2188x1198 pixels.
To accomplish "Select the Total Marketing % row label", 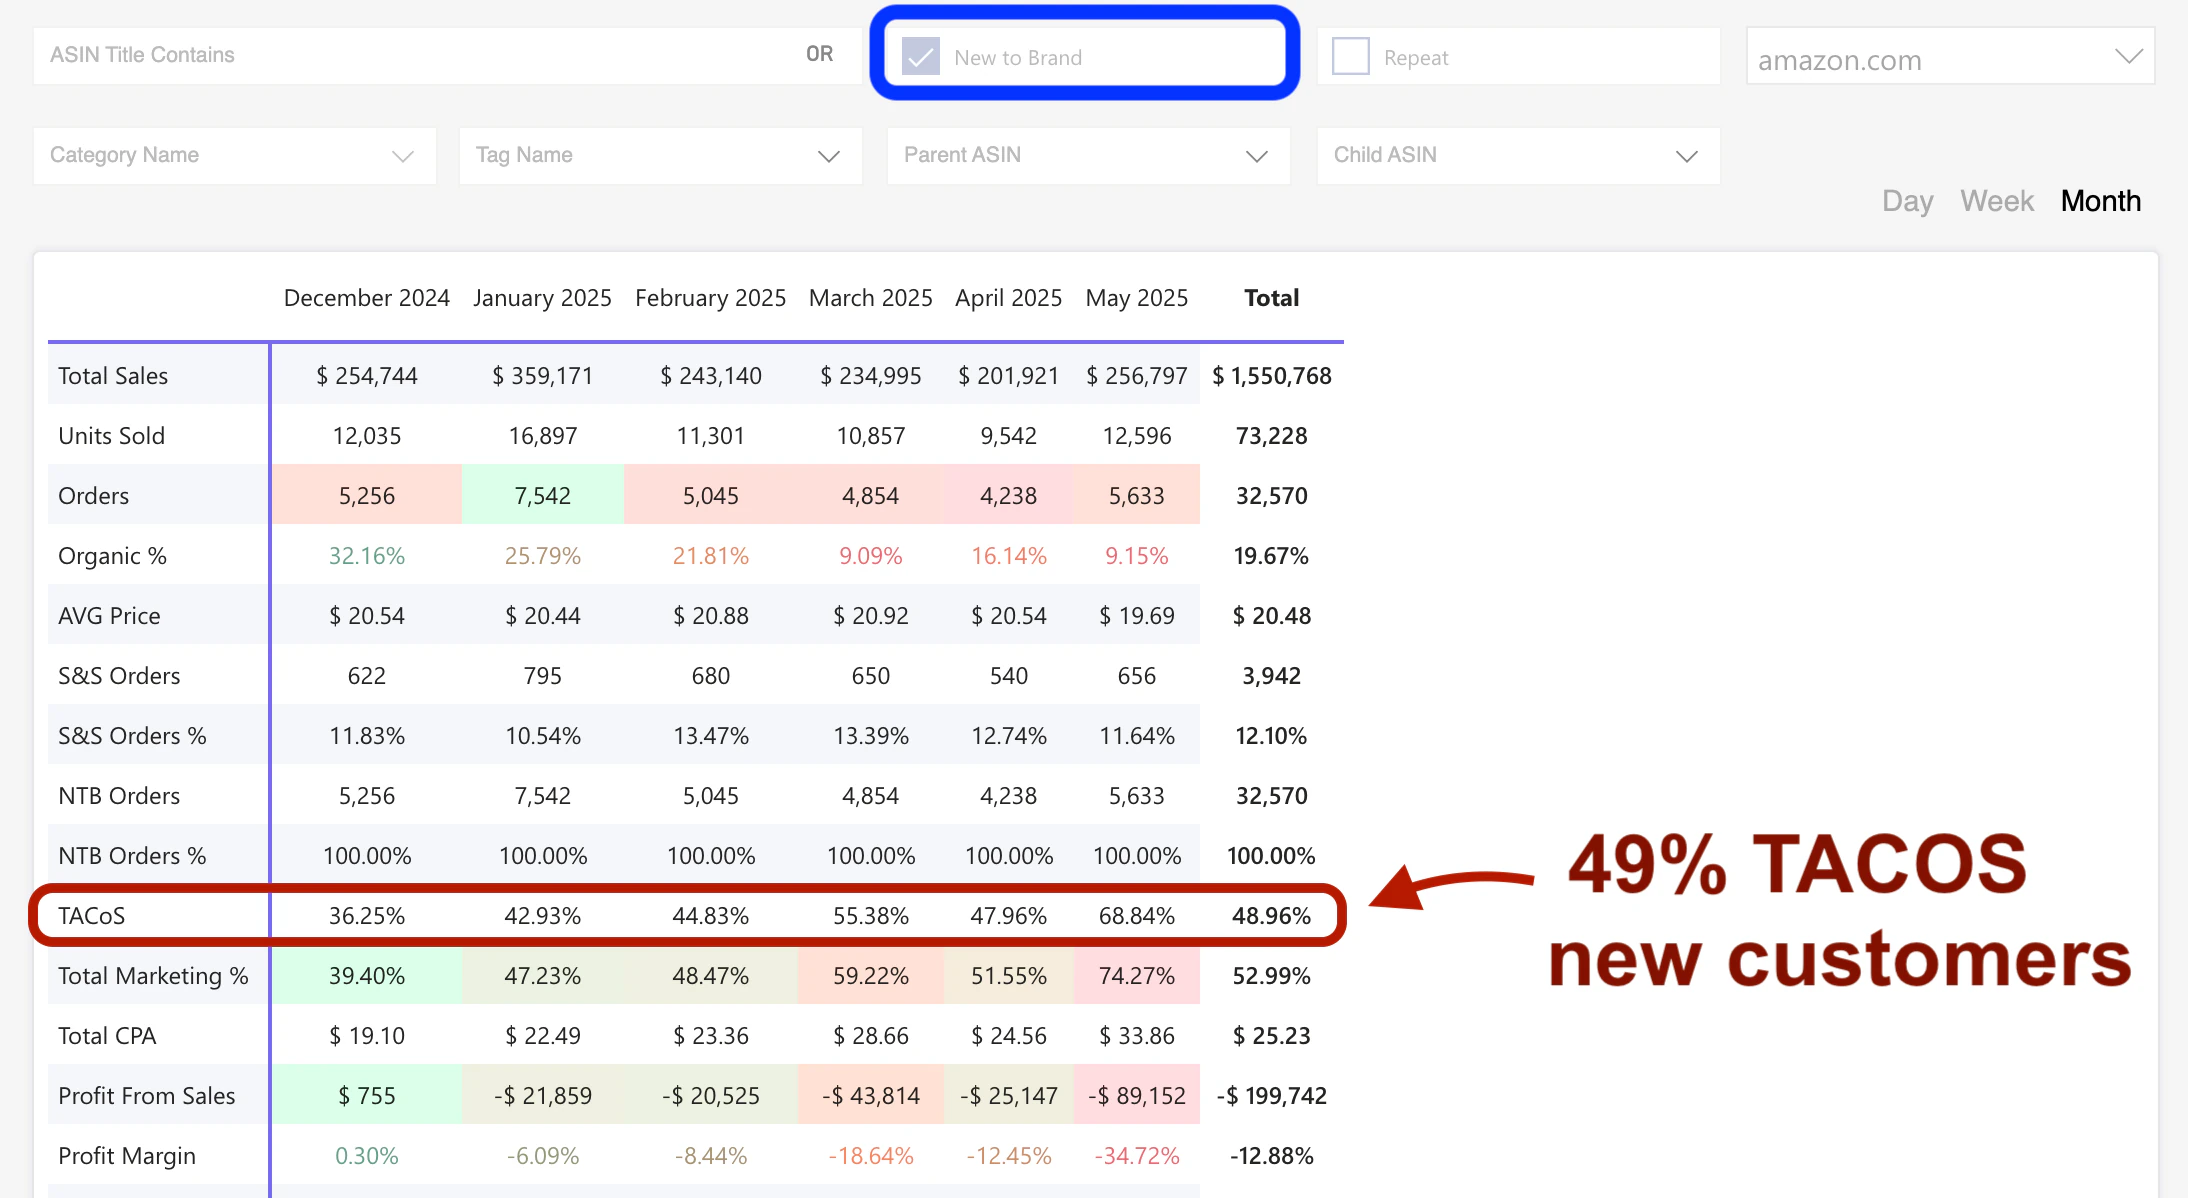I will (x=153, y=976).
